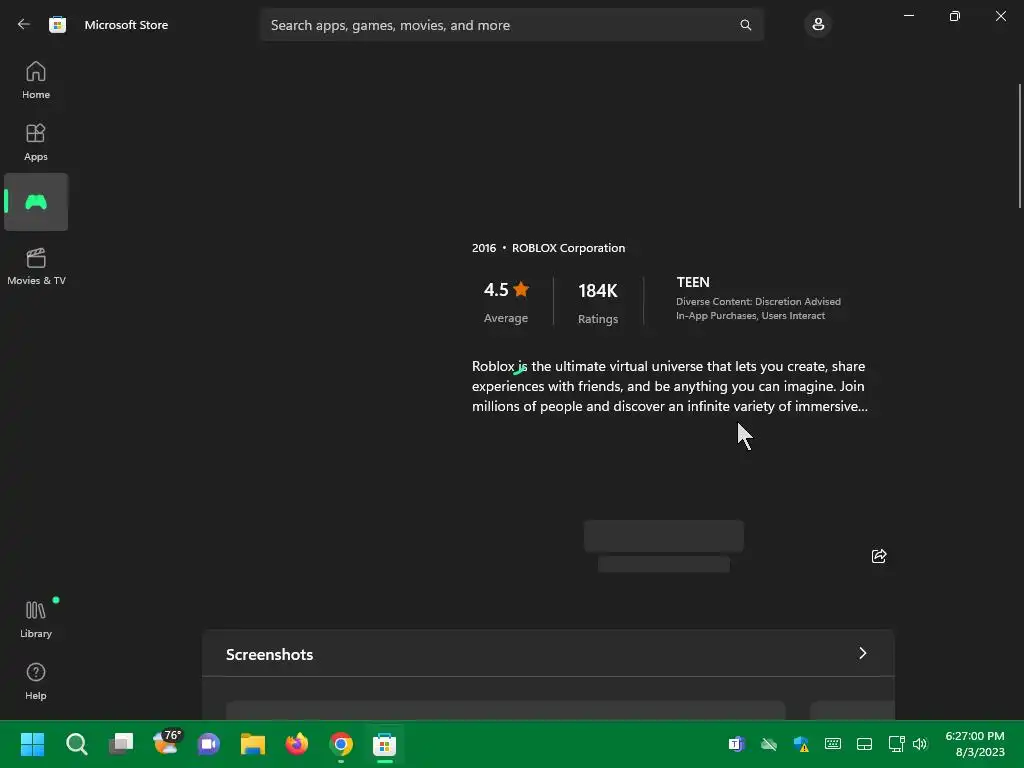Click the Search apps, games, movies field

pos(512,25)
